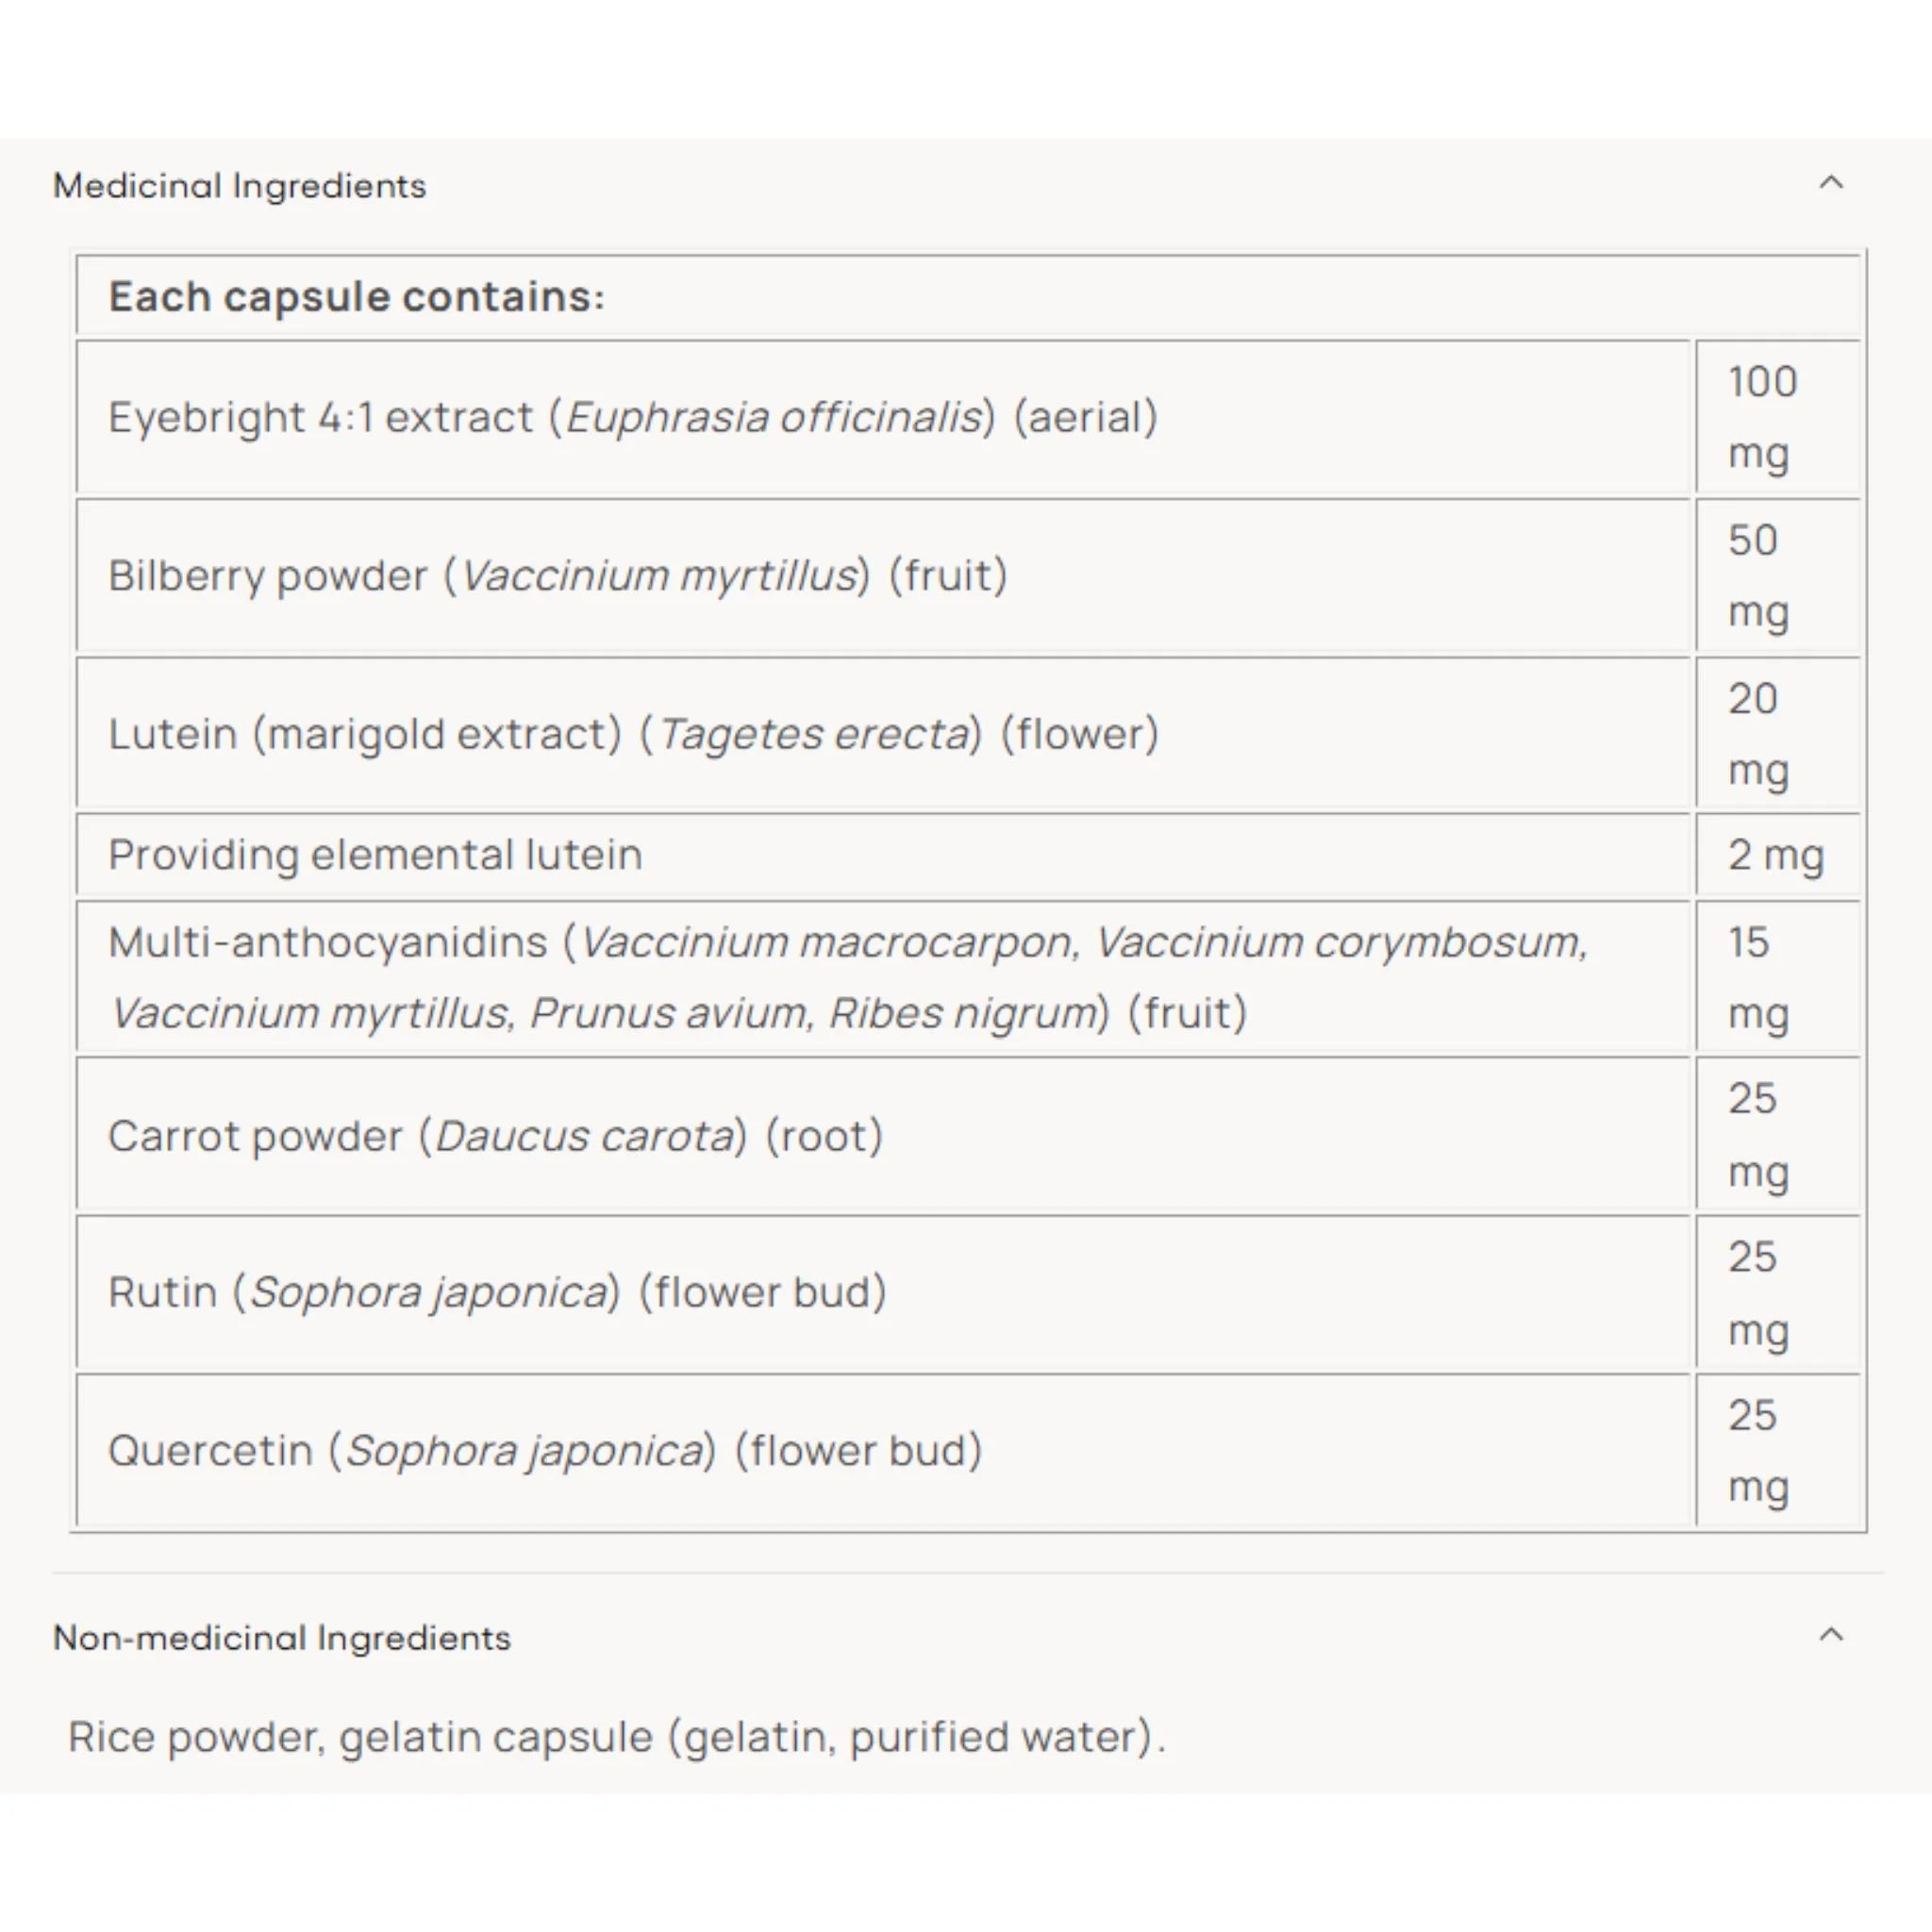Click the 20 mg lutein dosage cell
Screen dimensions: 1932x1932
(1778, 734)
